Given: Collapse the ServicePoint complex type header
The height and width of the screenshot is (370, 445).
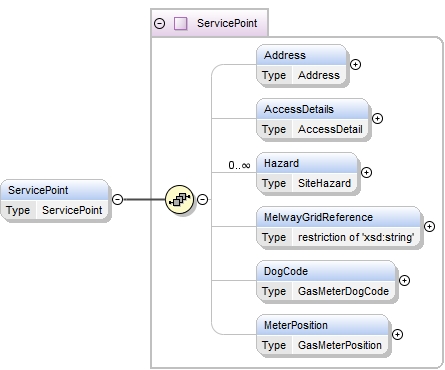Looking at the screenshot, I should (x=160, y=23).
